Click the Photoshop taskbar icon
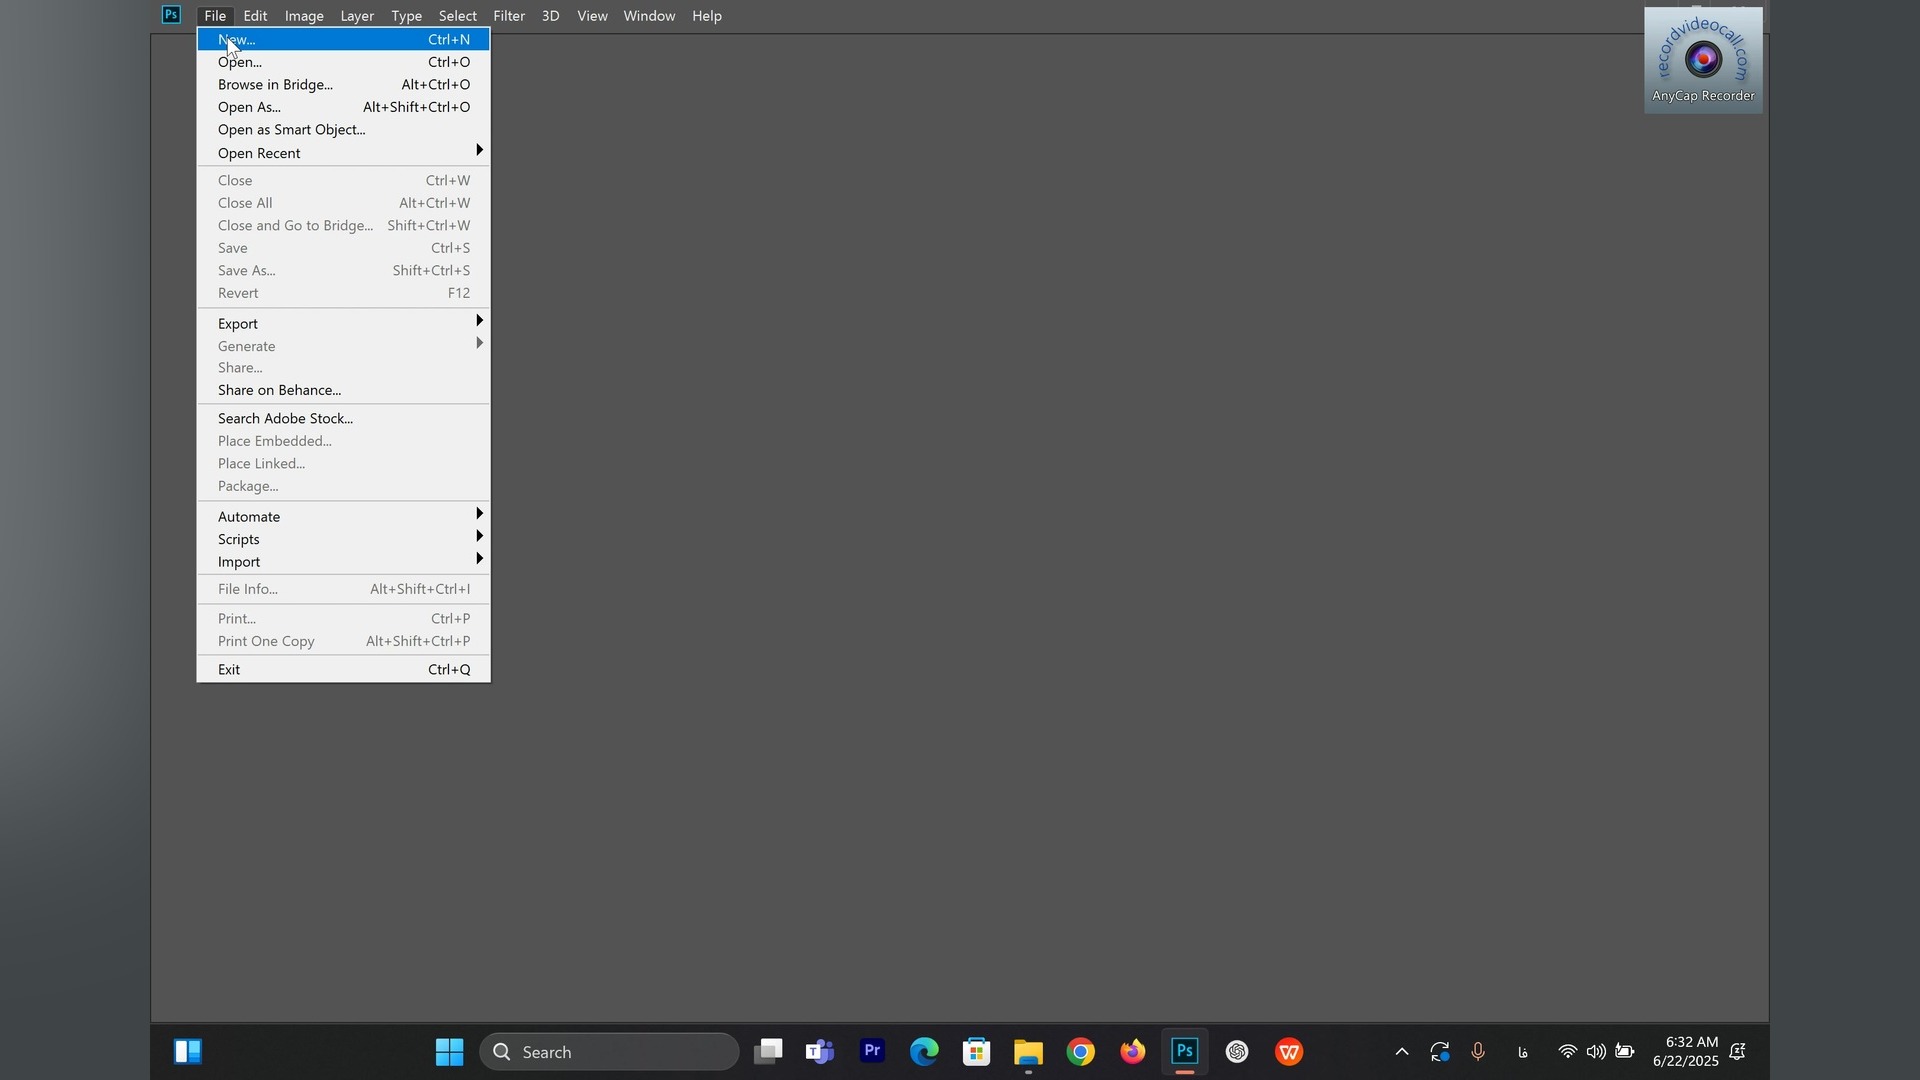Viewport: 1920px width, 1080px height. [1184, 1051]
